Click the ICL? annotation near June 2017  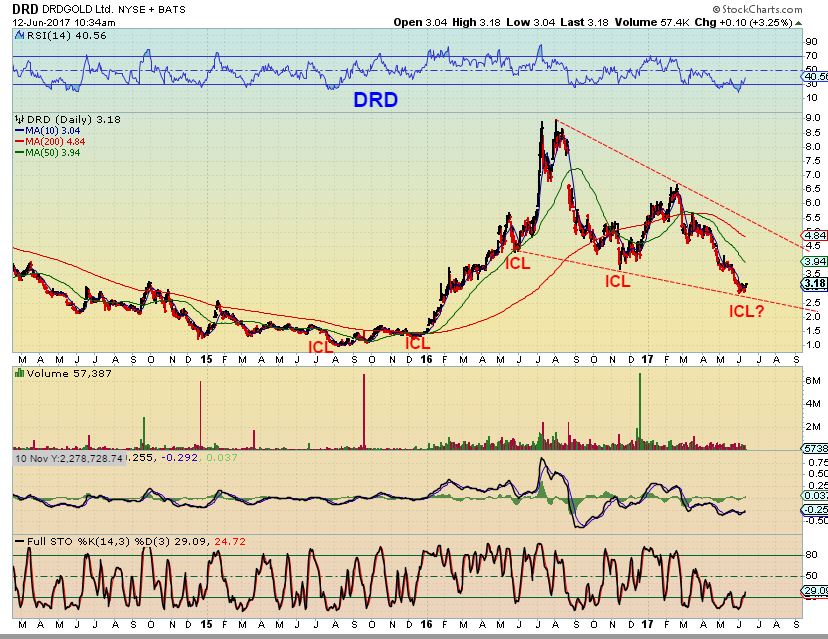click(x=746, y=311)
